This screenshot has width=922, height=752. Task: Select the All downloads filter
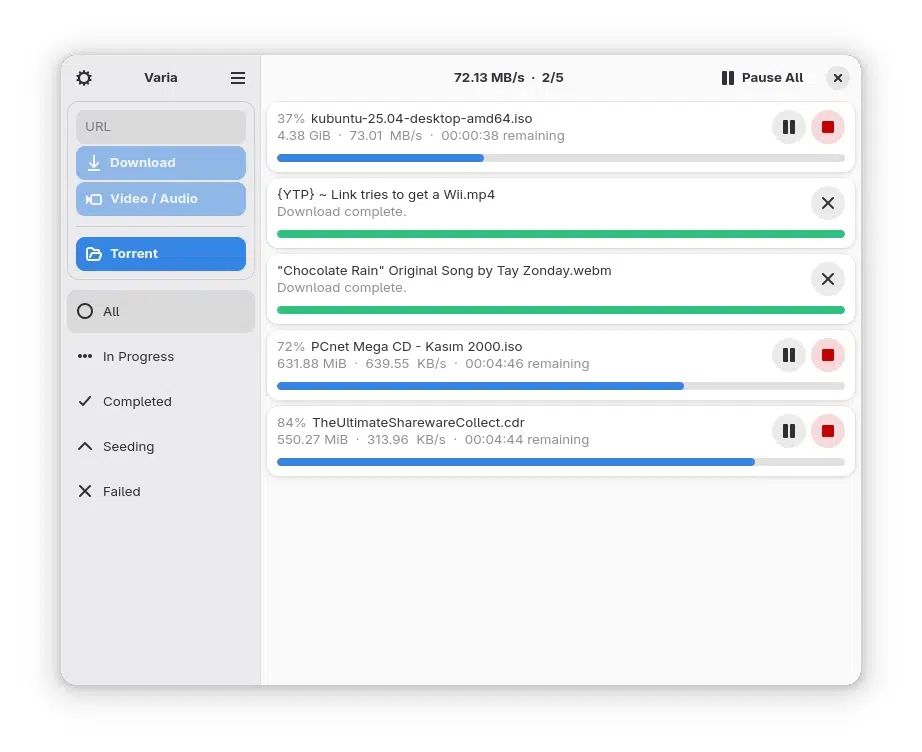pos(161,312)
